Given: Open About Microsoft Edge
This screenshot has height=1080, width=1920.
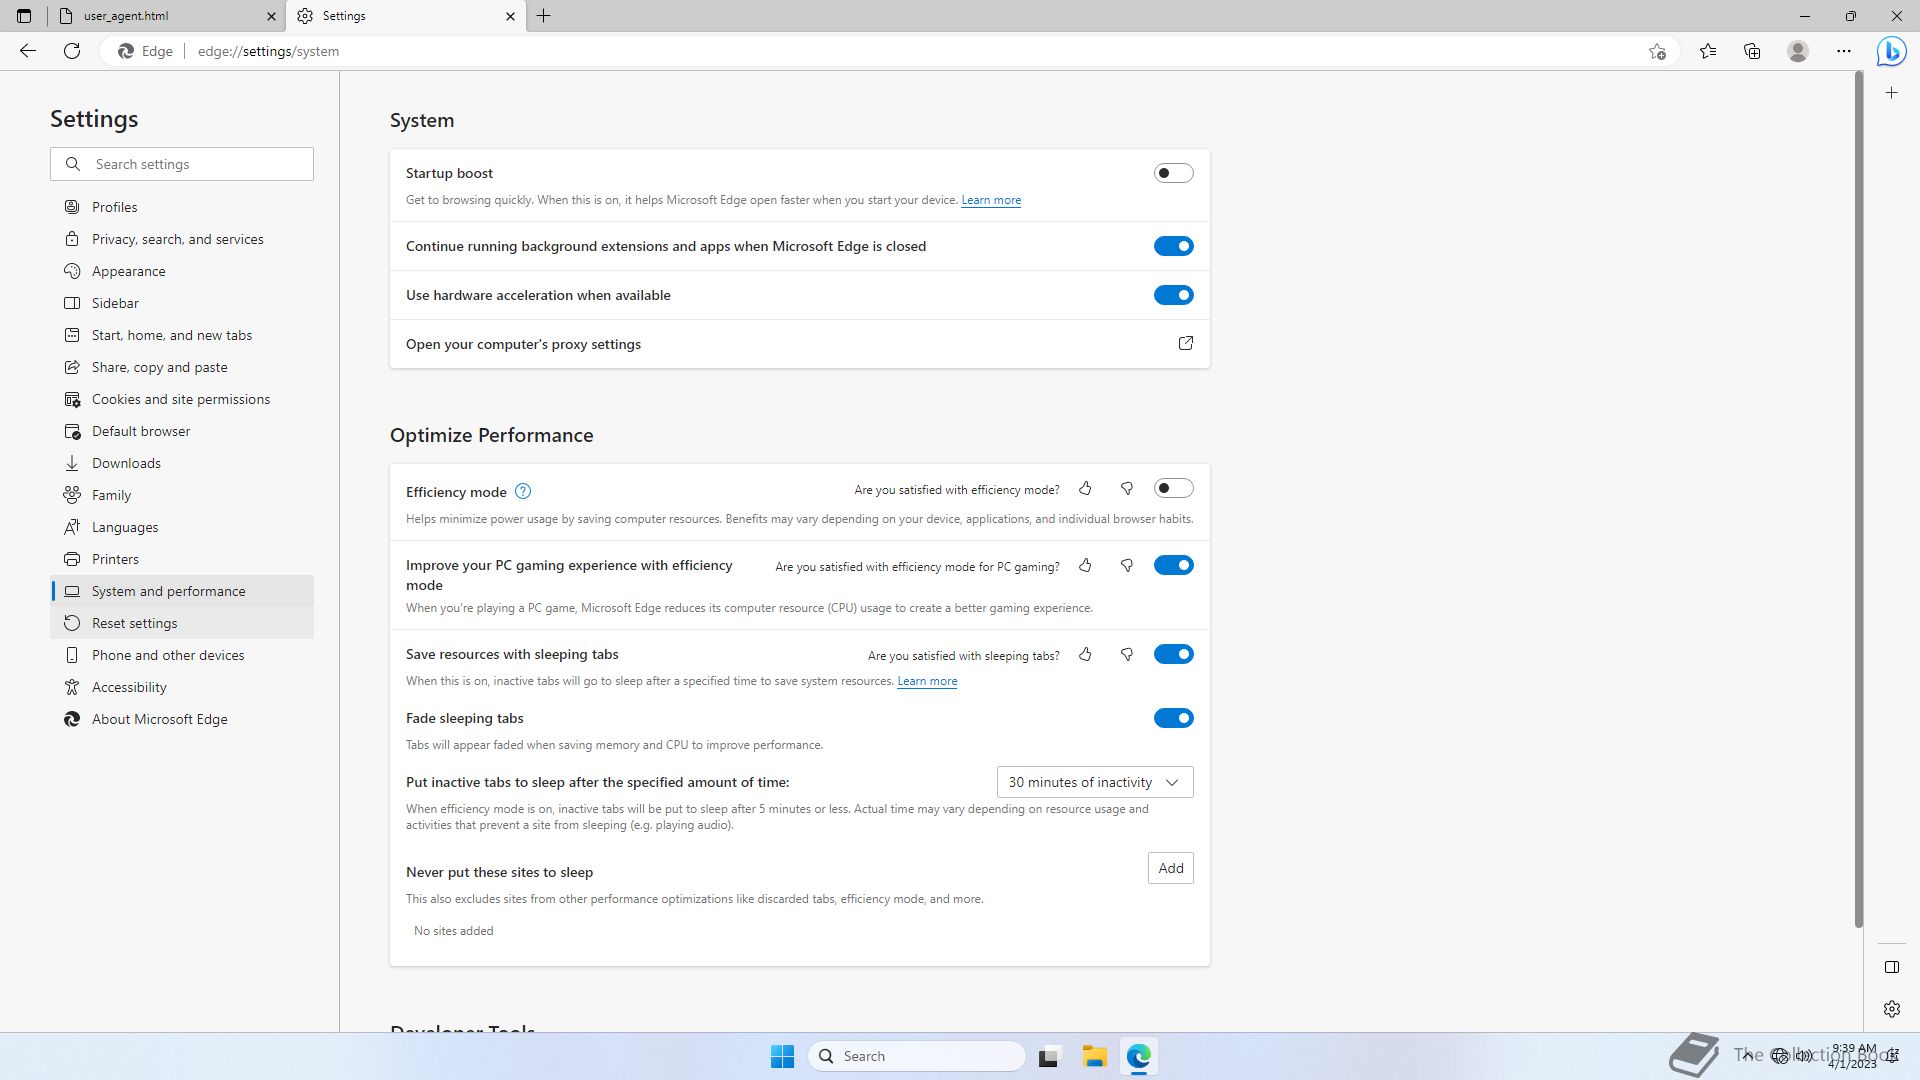Looking at the screenshot, I should (x=182, y=719).
